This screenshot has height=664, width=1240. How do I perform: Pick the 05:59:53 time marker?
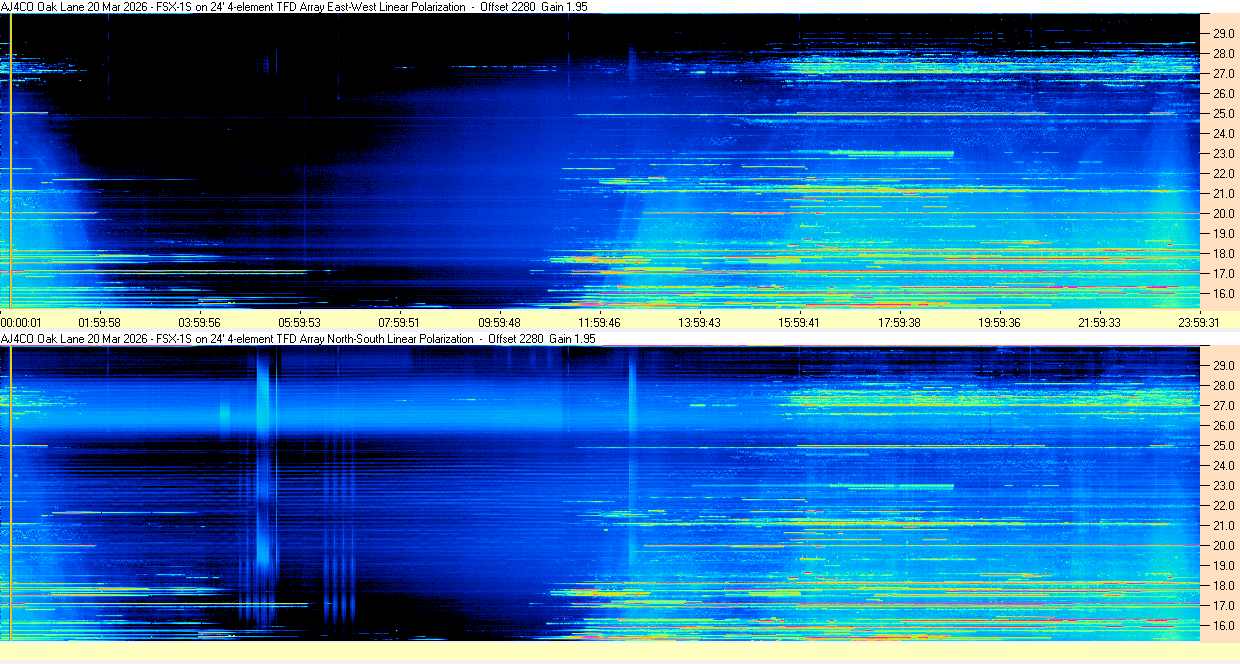[x=300, y=322]
